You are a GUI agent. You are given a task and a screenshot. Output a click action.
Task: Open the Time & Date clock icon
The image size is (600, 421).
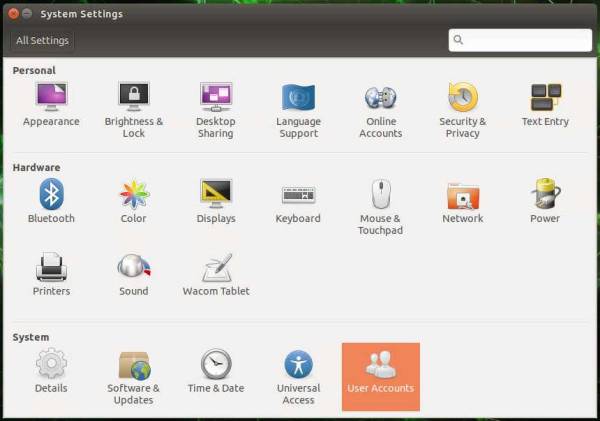[216, 364]
